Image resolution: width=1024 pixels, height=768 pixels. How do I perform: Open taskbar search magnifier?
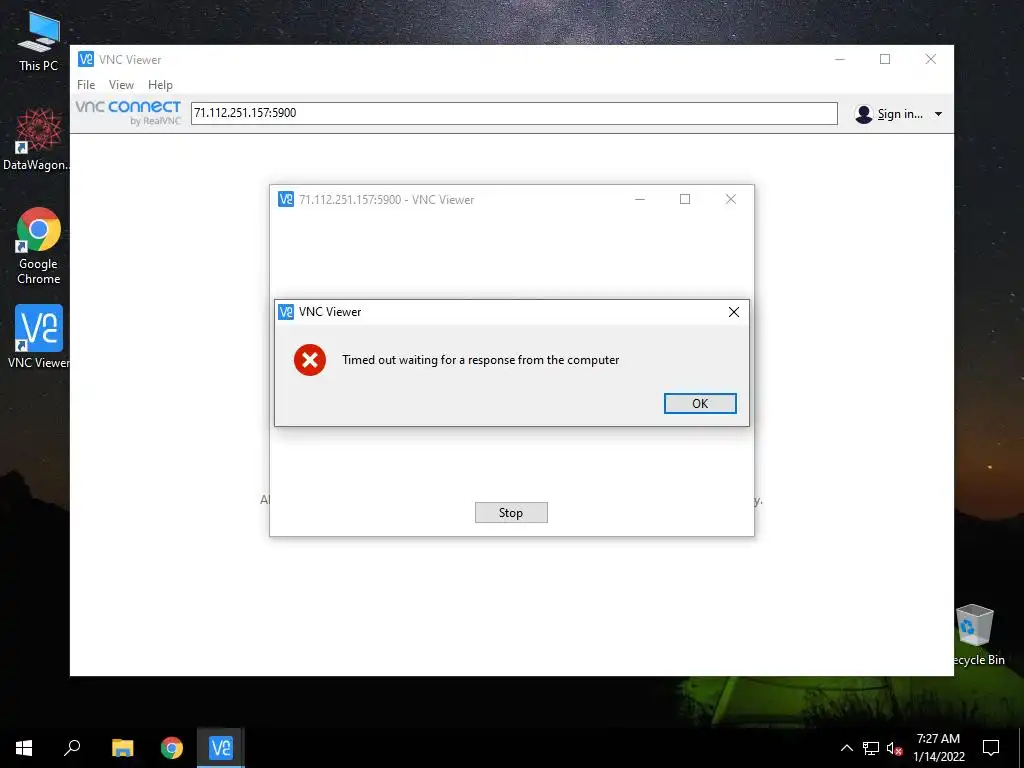(72, 748)
